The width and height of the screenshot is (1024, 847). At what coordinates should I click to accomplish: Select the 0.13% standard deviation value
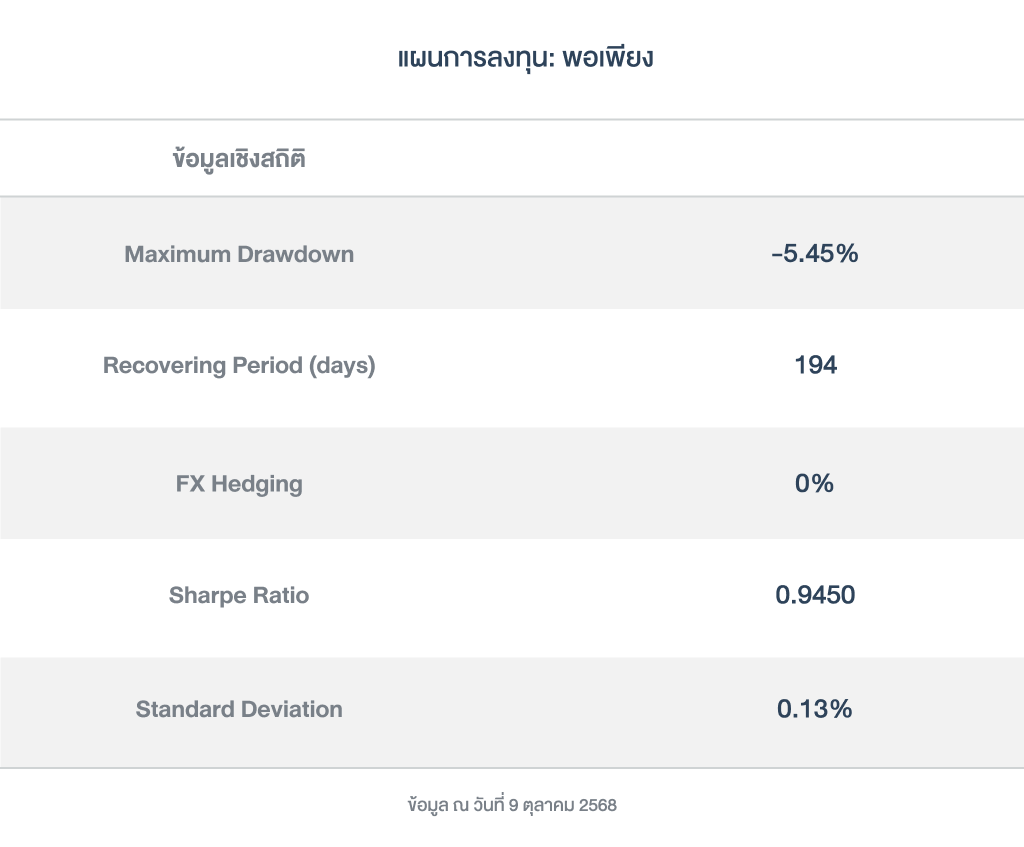[x=815, y=710]
